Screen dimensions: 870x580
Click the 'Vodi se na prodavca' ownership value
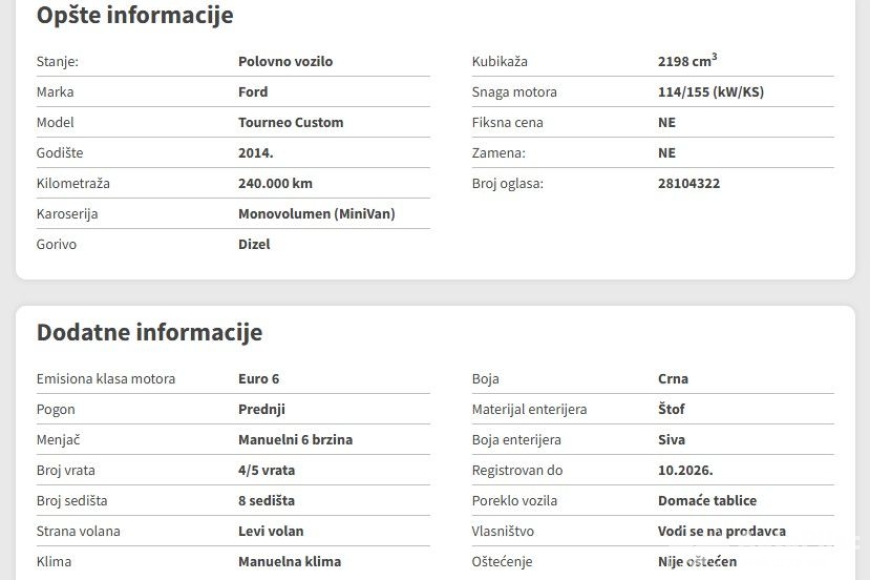[721, 531]
